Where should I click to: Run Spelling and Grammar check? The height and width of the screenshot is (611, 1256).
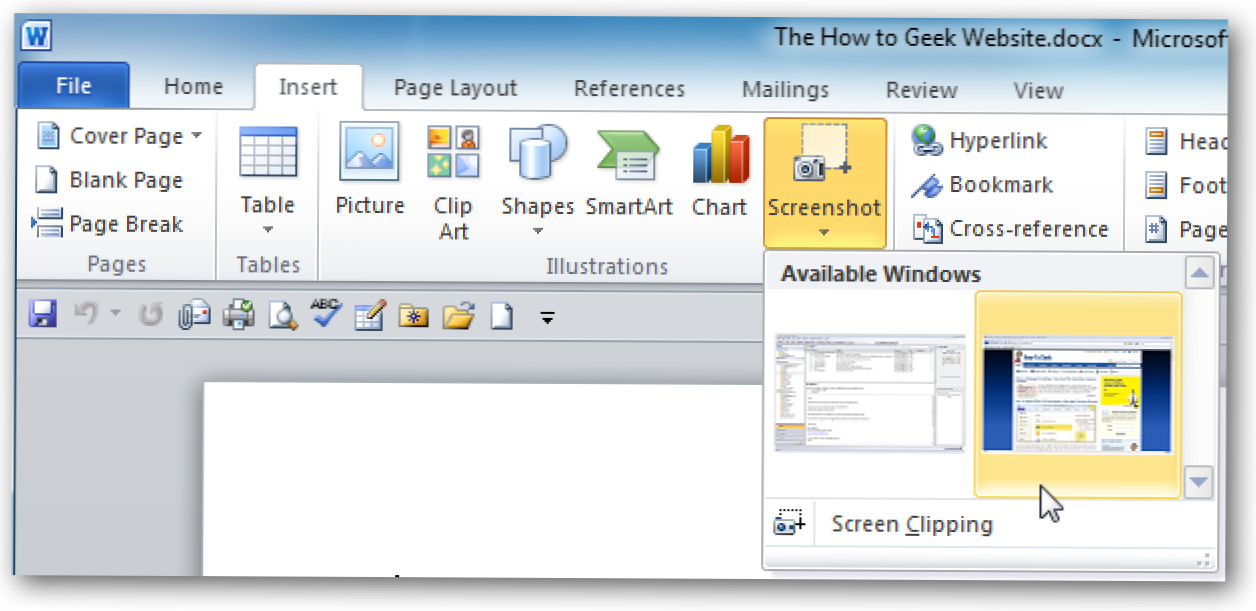[x=325, y=313]
